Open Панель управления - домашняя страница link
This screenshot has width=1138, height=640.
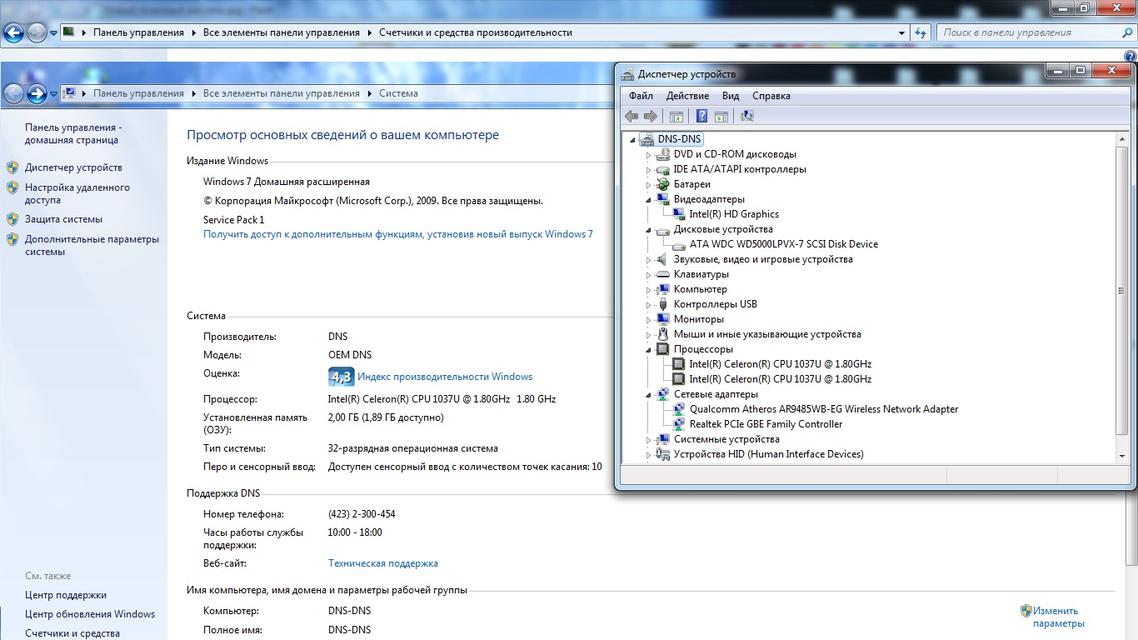coord(73,134)
